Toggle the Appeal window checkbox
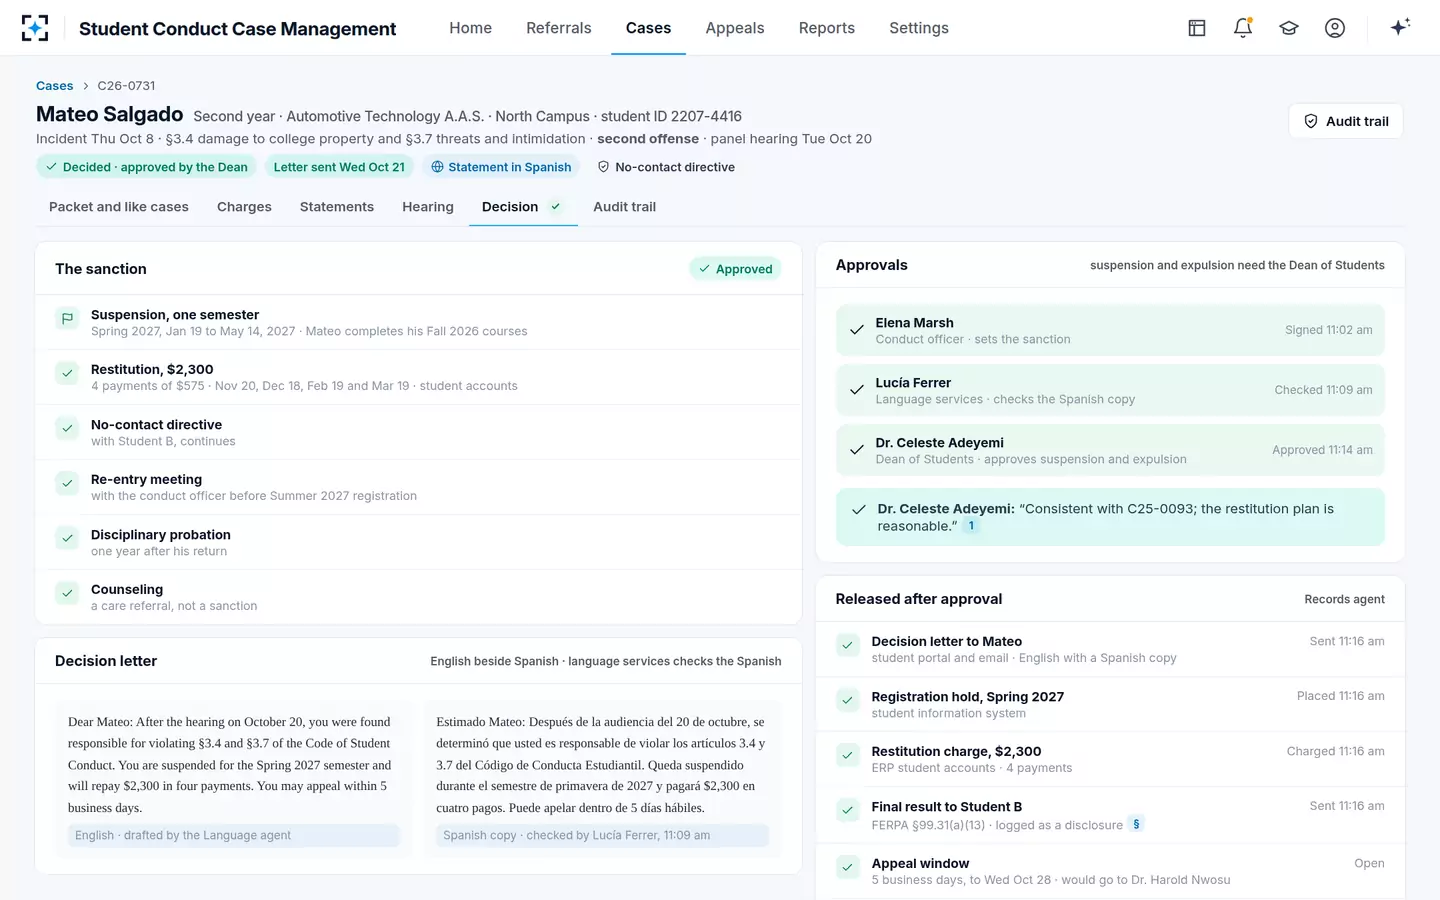 [847, 868]
